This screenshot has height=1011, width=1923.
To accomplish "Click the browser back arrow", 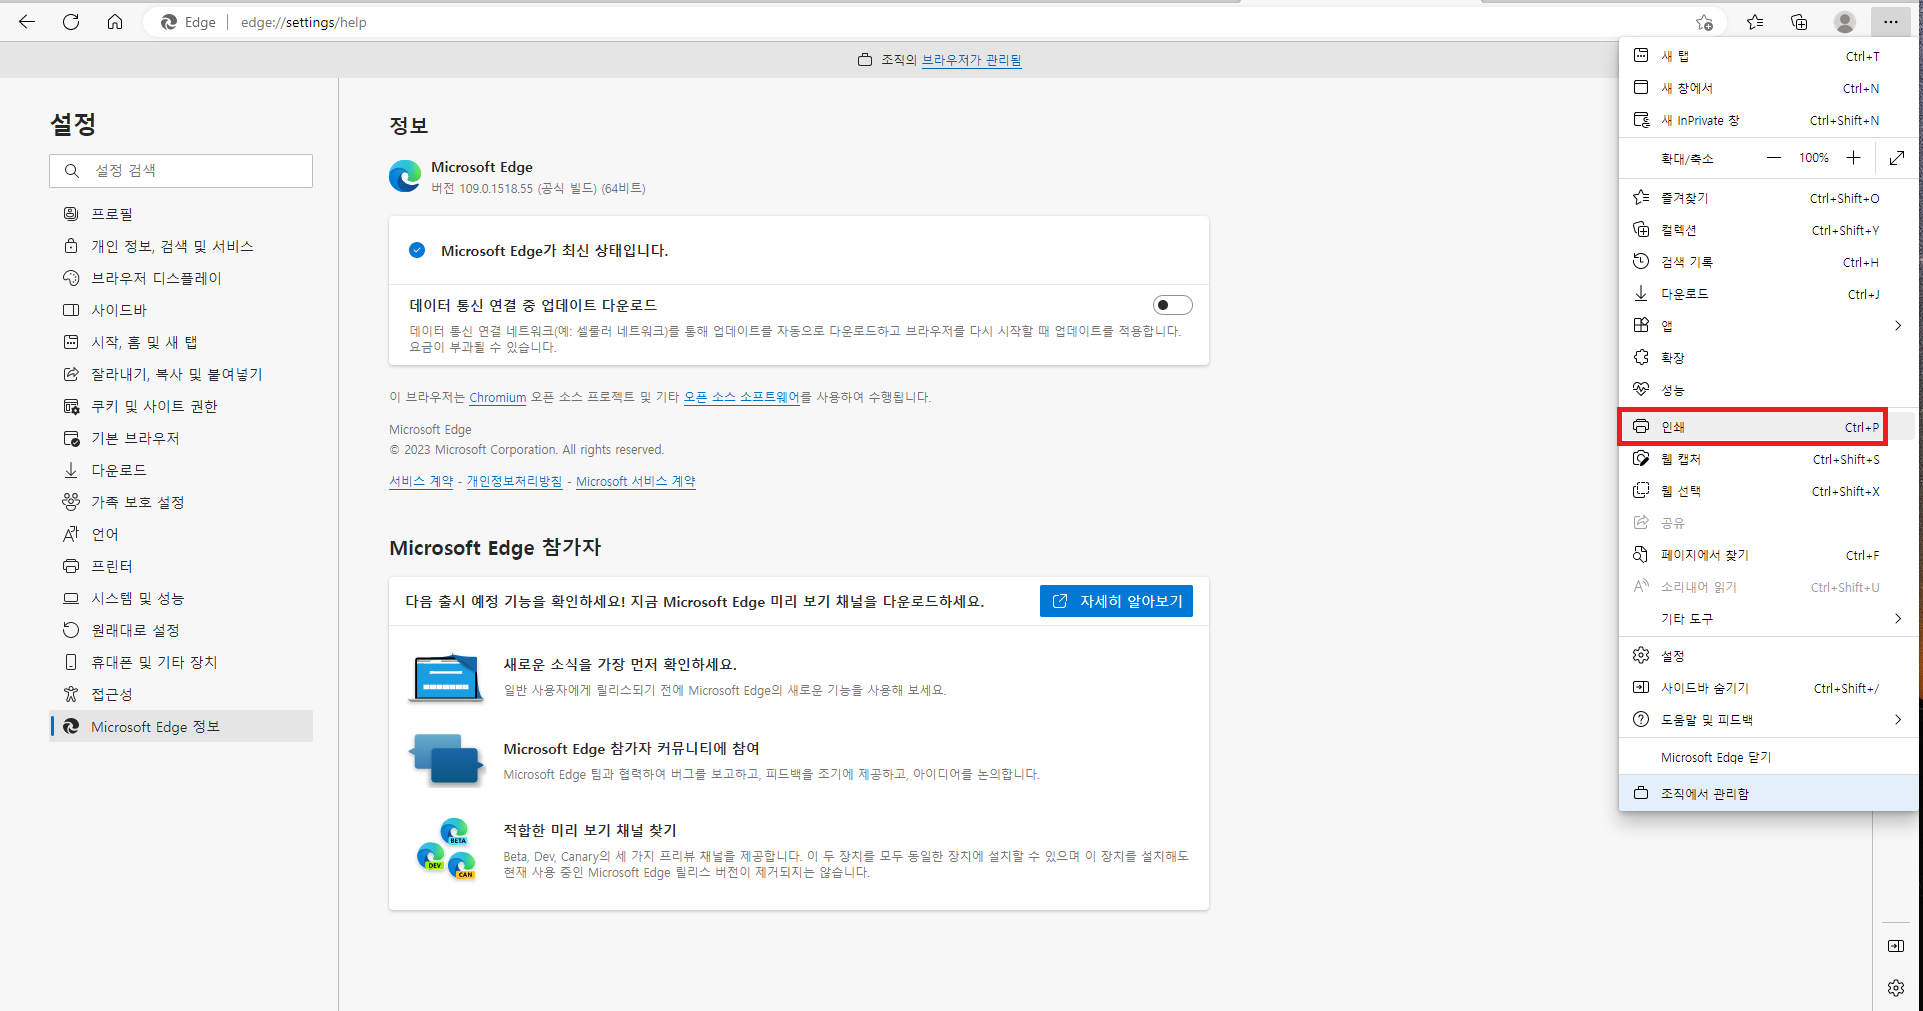I will [x=27, y=22].
